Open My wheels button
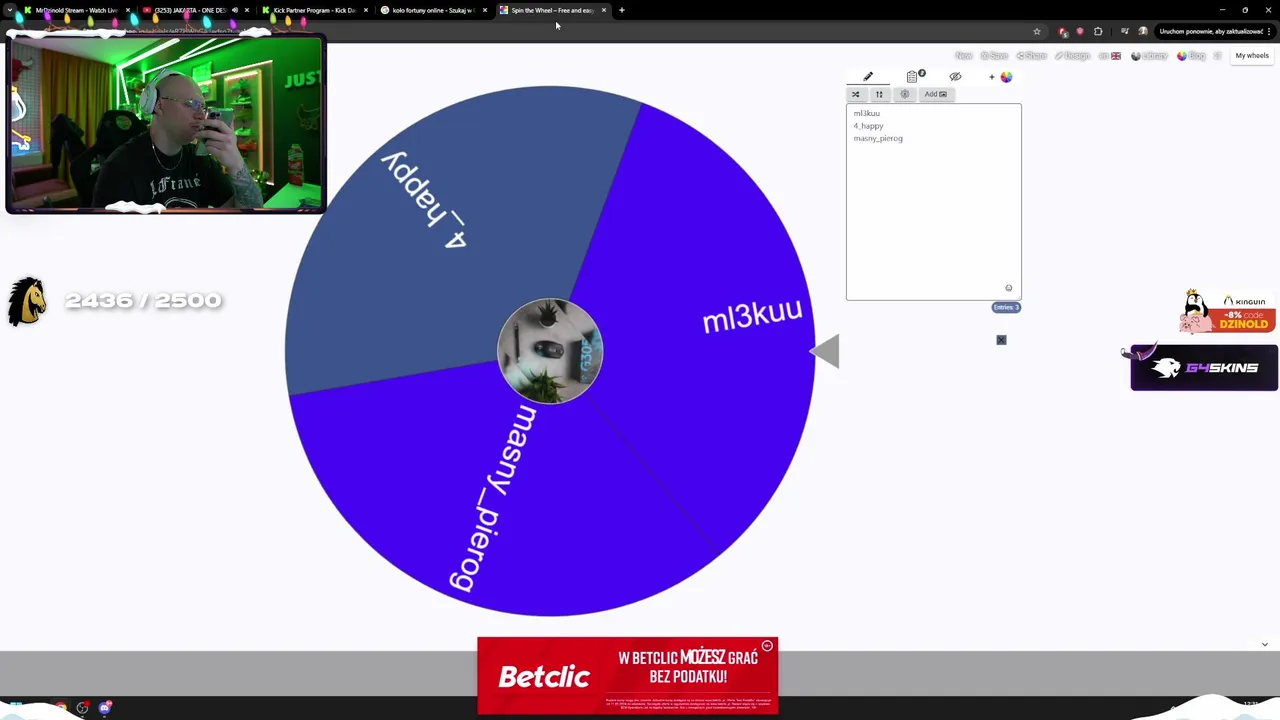The image size is (1280, 720). (1252, 56)
